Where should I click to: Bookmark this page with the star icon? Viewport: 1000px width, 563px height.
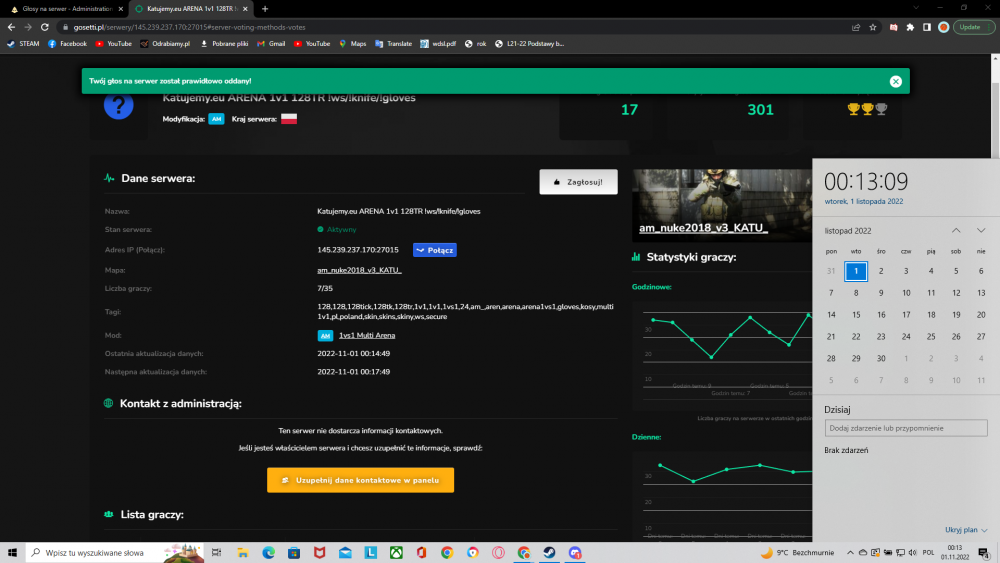click(x=872, y=27)
